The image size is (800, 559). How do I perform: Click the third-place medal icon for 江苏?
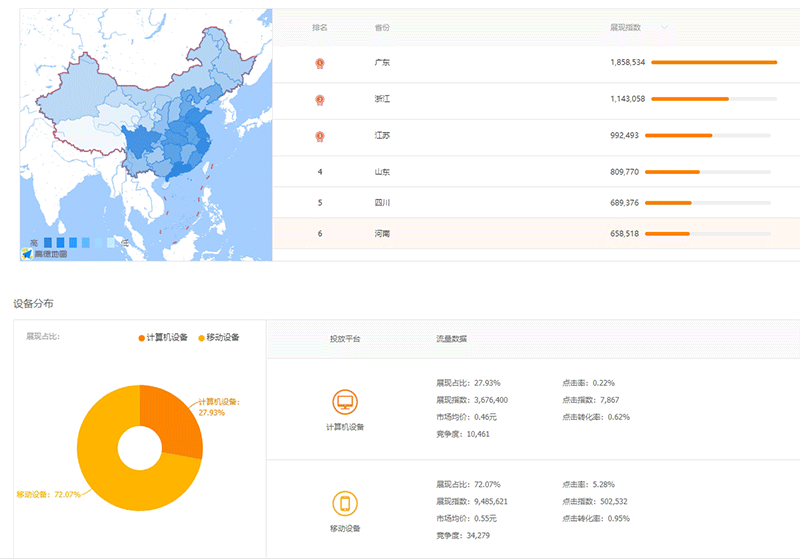click(320, 136)
